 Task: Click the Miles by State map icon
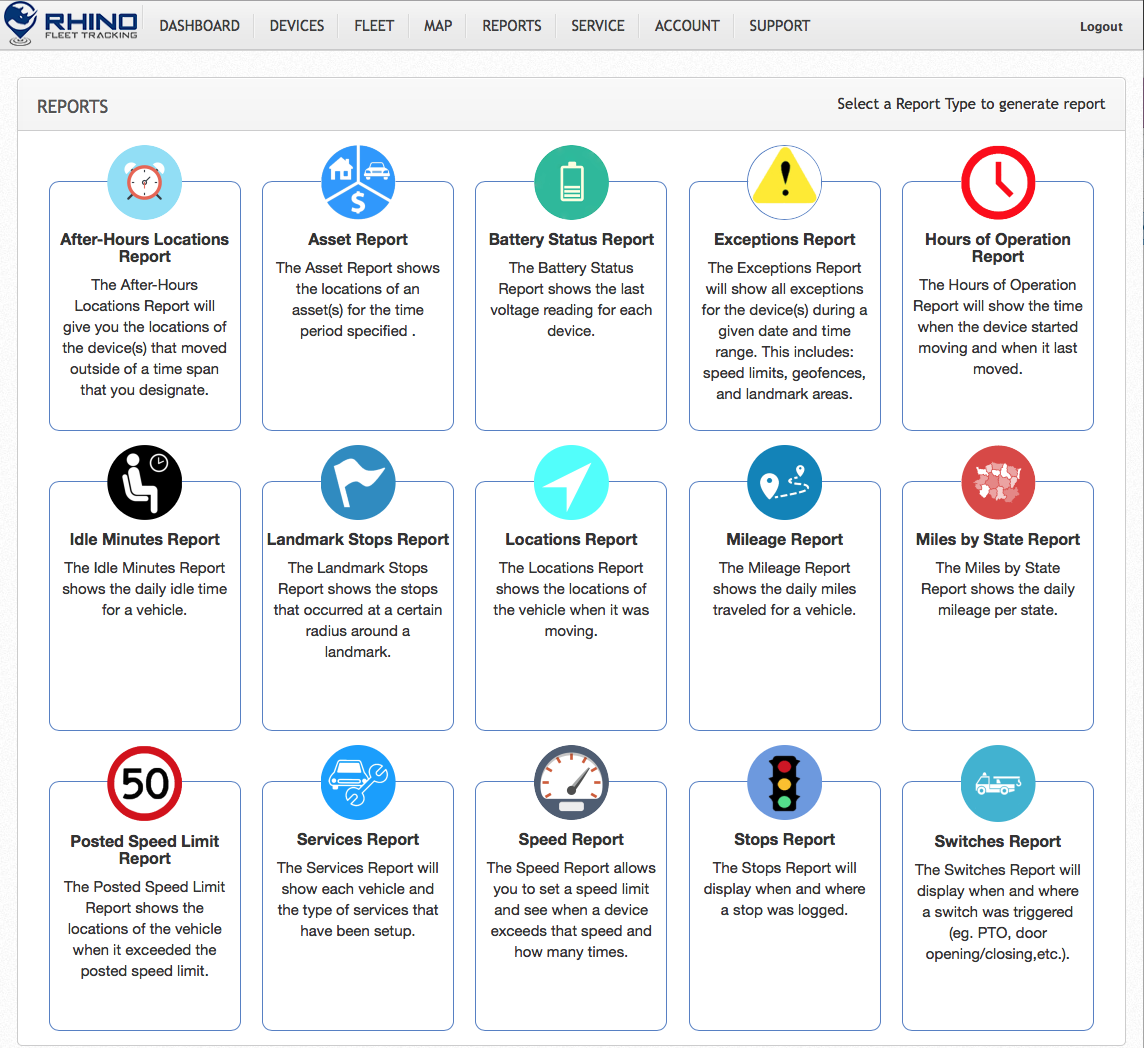(997, 482)
